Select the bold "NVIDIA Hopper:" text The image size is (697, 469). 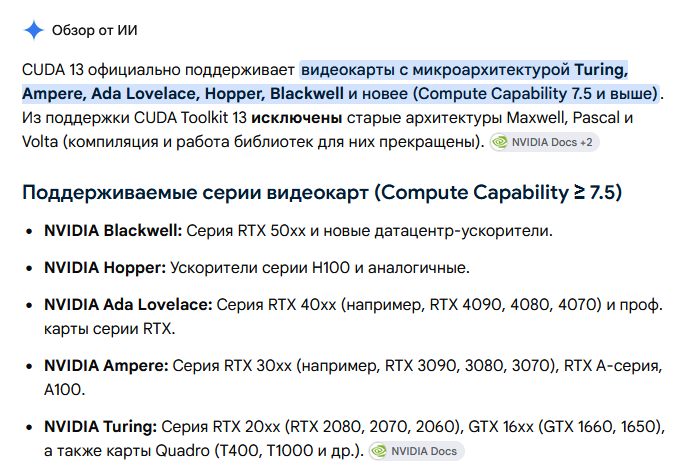[x=105, y=268]
